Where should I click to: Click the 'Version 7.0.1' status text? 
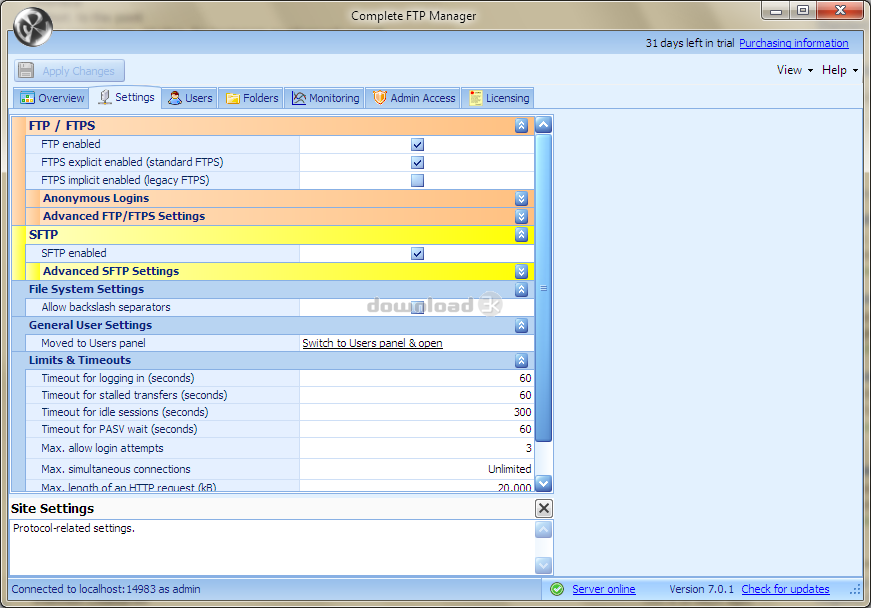tap(701, 589)
